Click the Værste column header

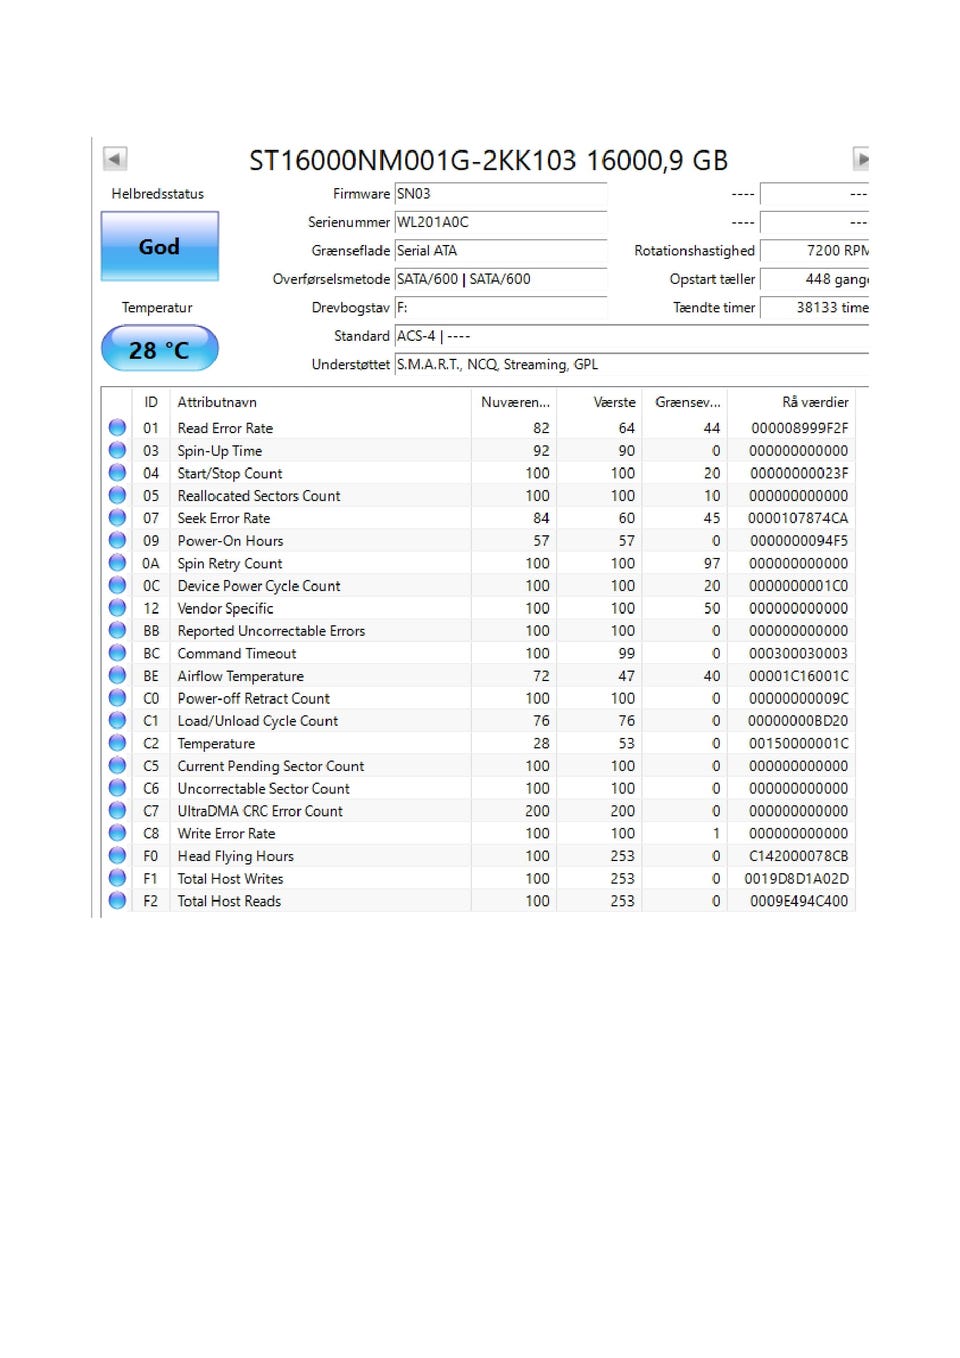pos(599,402)
